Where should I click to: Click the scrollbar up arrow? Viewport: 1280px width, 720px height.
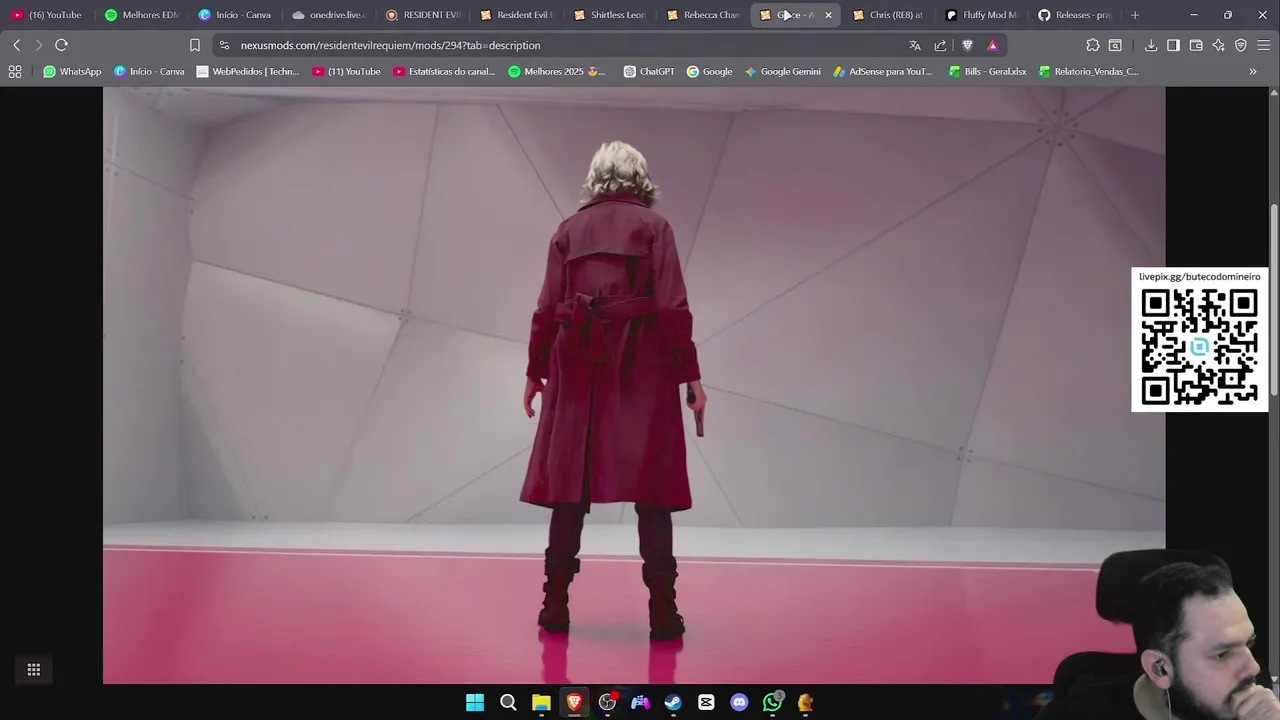1273,93
